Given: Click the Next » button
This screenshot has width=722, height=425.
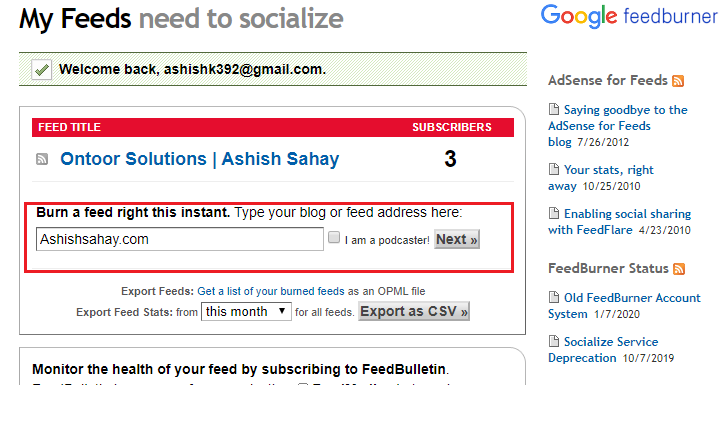Looking at the screenshot, I should (x=457, y=239).
